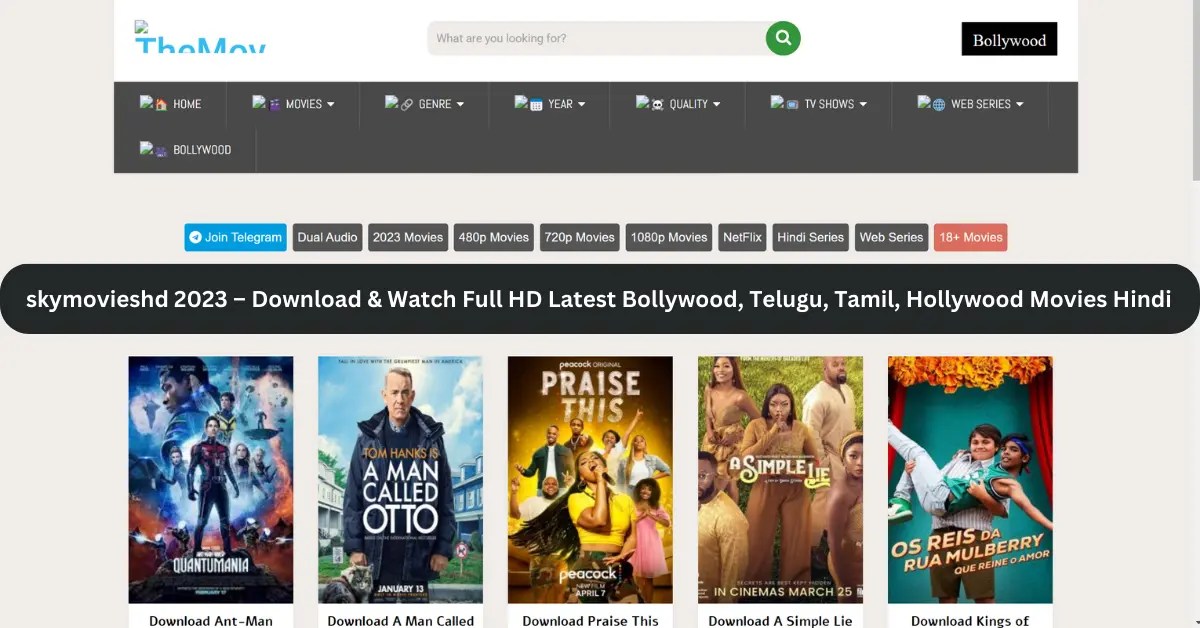The width and height of the screenshot is (1200, 628).
Task: Click the green search magnifier icon
Action: pos(783,38)
